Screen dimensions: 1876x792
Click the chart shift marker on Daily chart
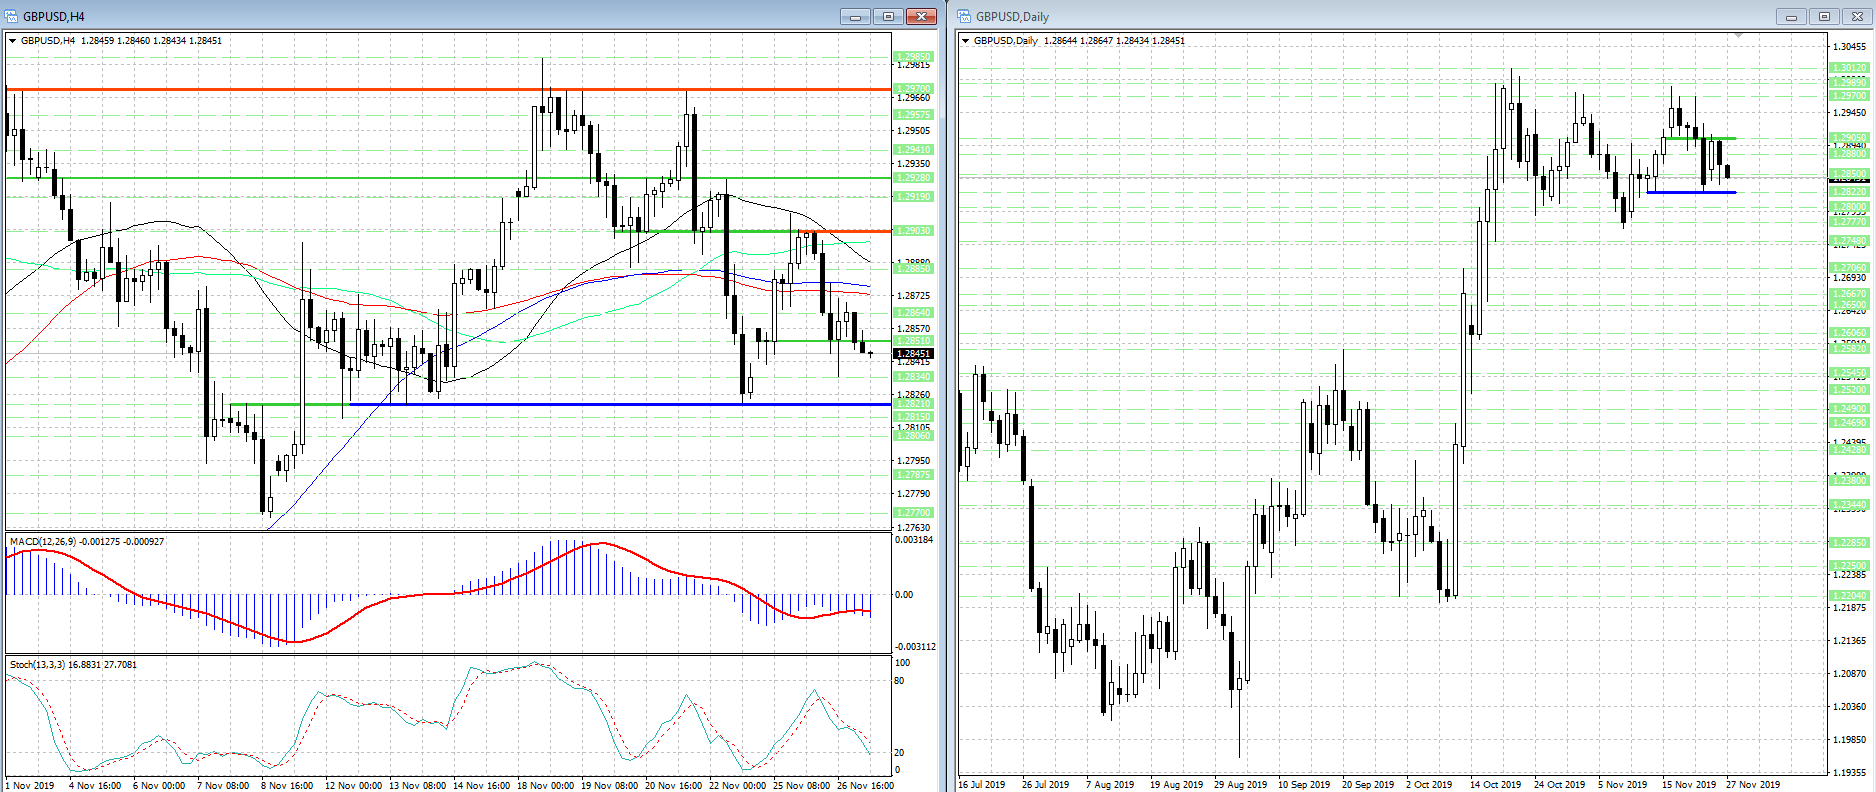[x=1739, y=36]
